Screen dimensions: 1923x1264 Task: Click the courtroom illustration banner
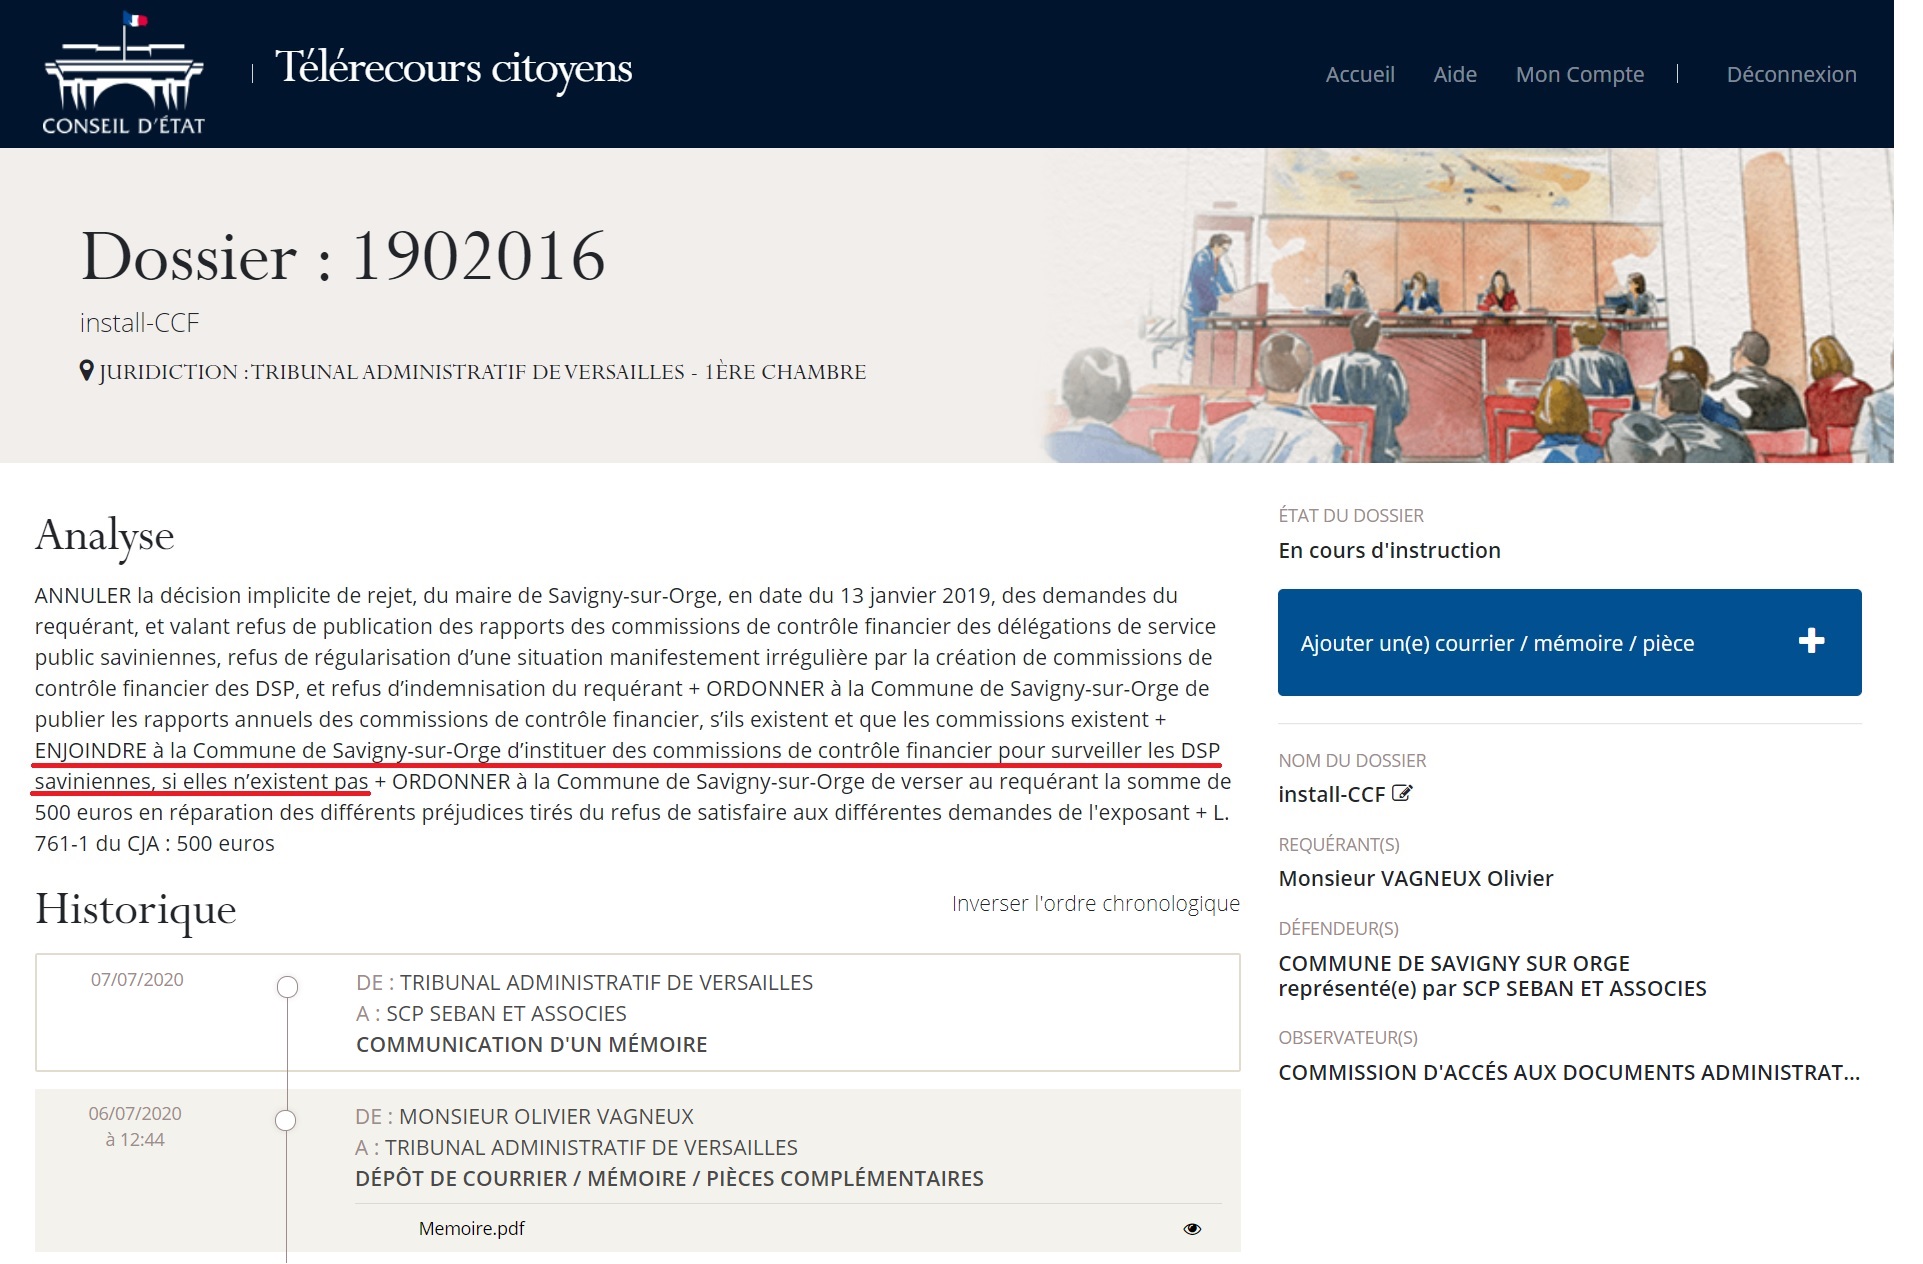click(1468, 305)
